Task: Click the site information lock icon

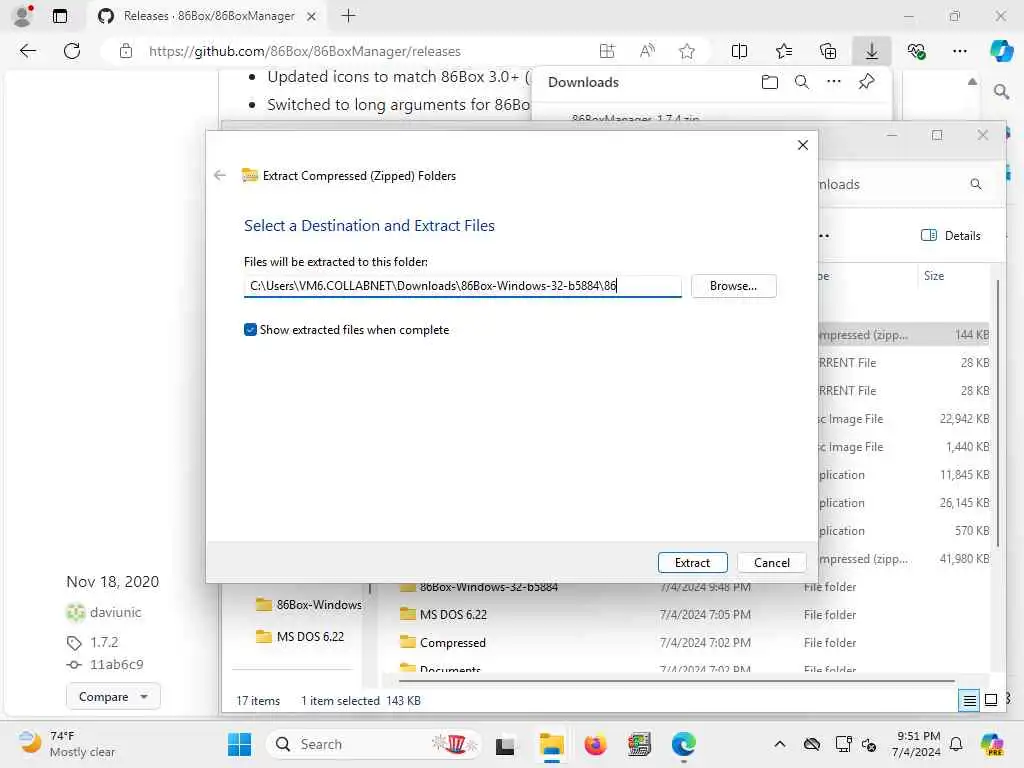Action: (x=125, y=51)
